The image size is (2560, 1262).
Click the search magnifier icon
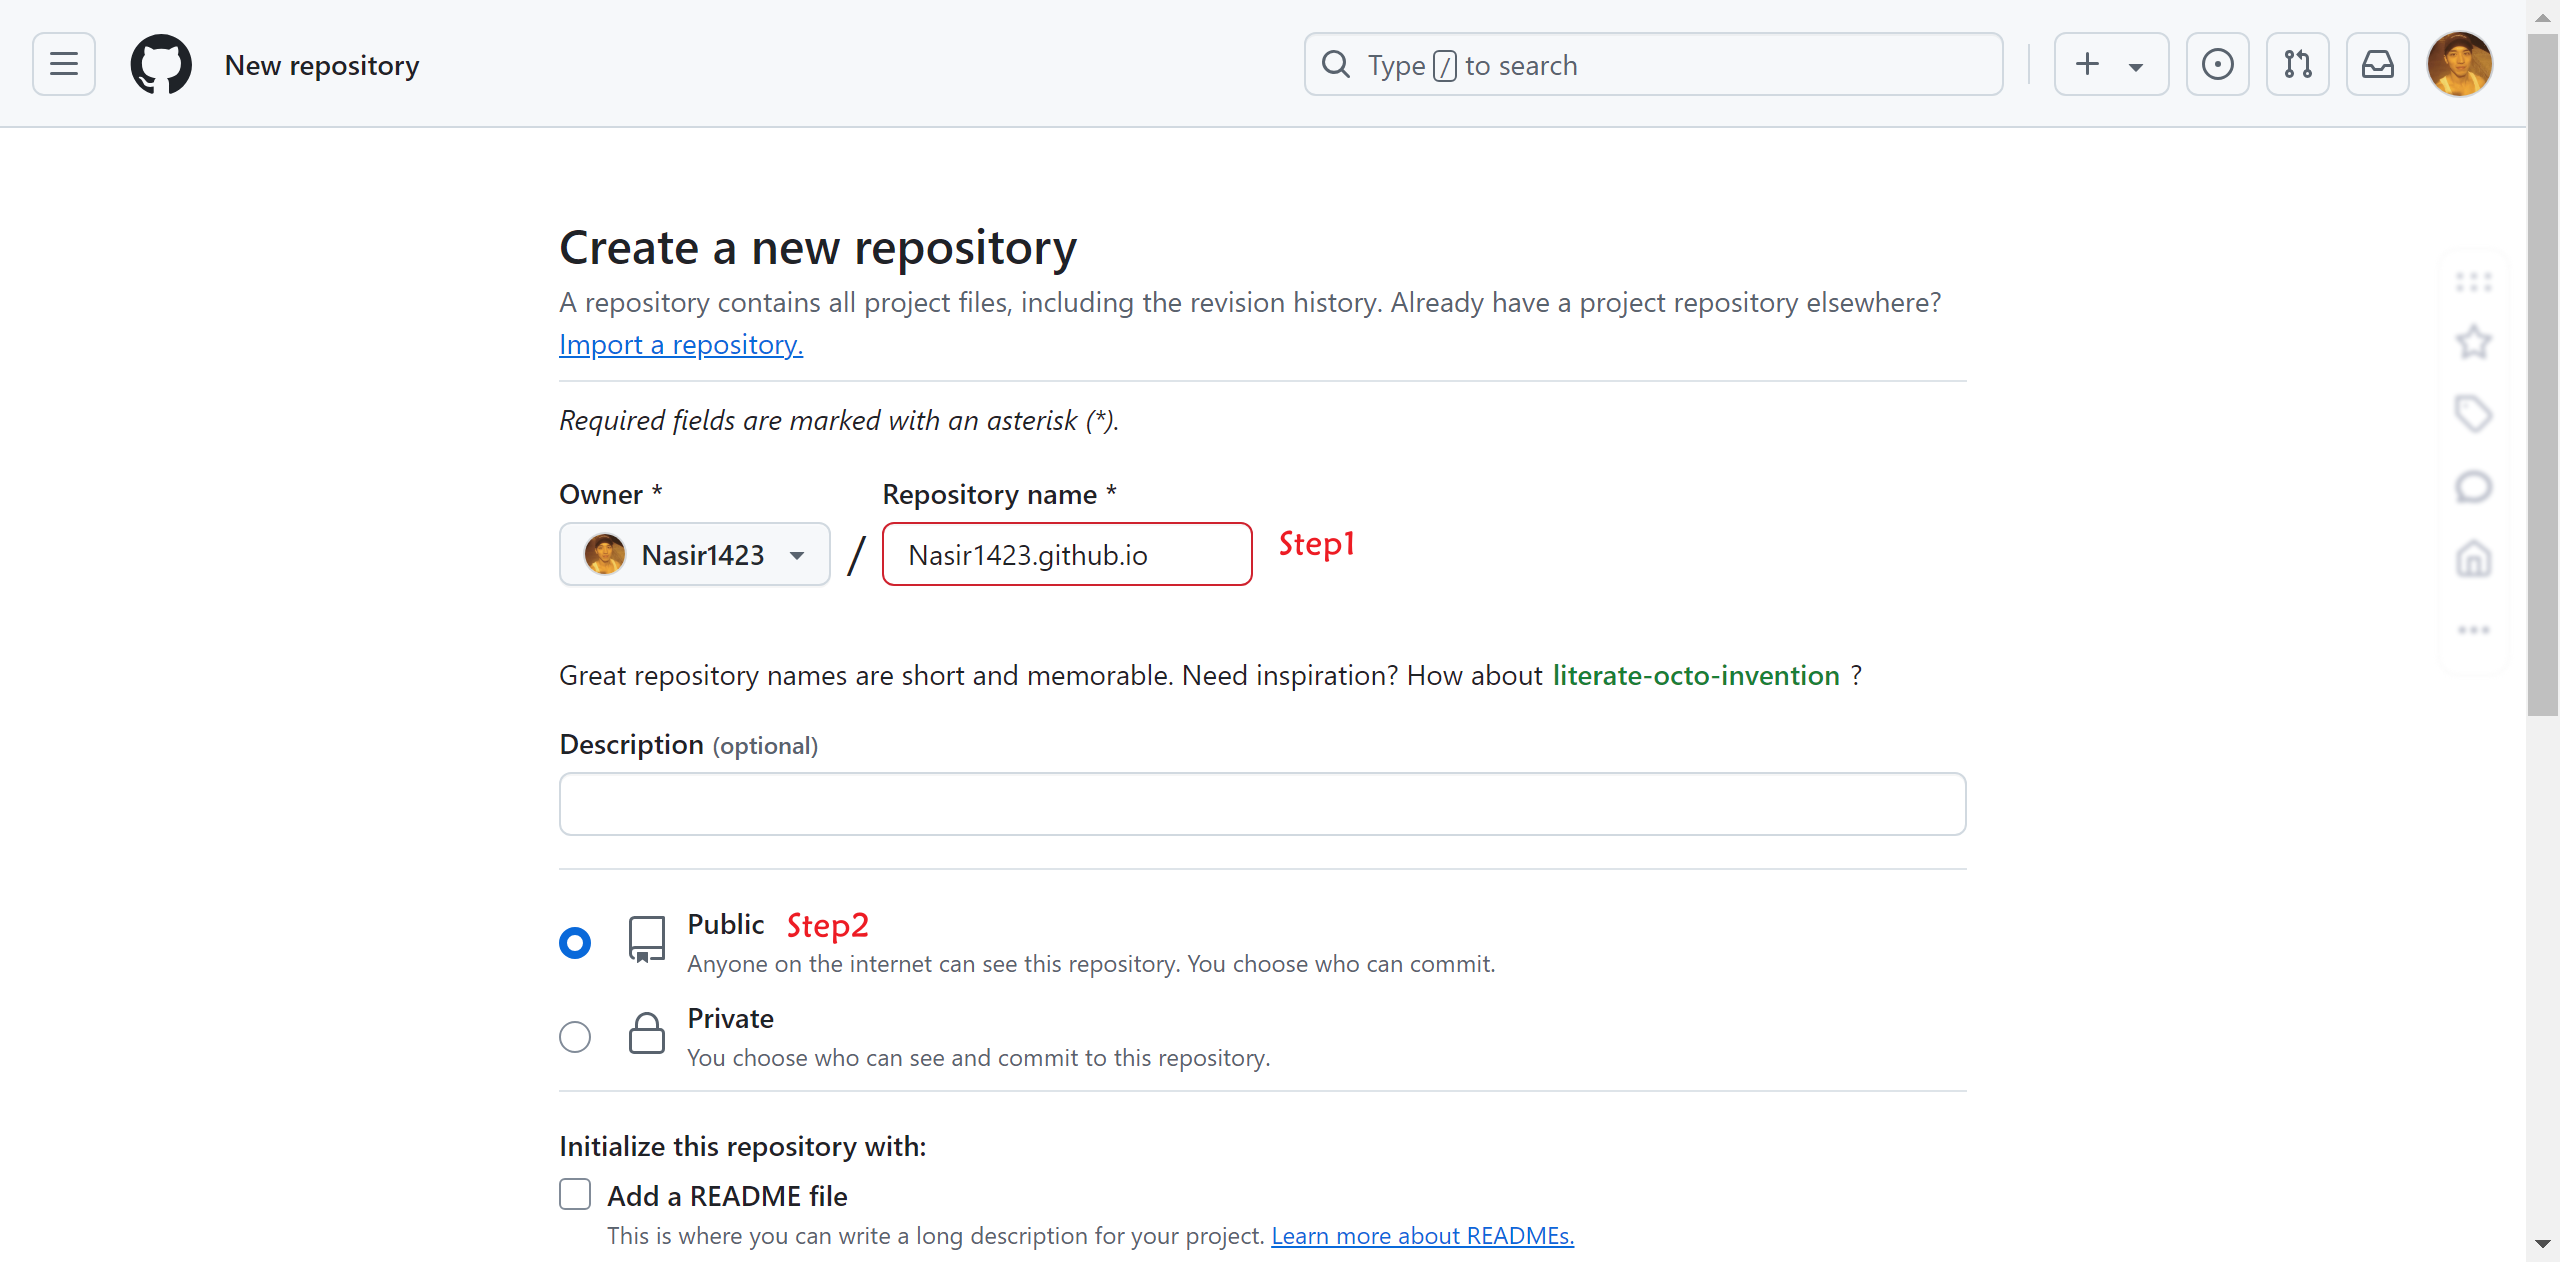click(1336, 64)
